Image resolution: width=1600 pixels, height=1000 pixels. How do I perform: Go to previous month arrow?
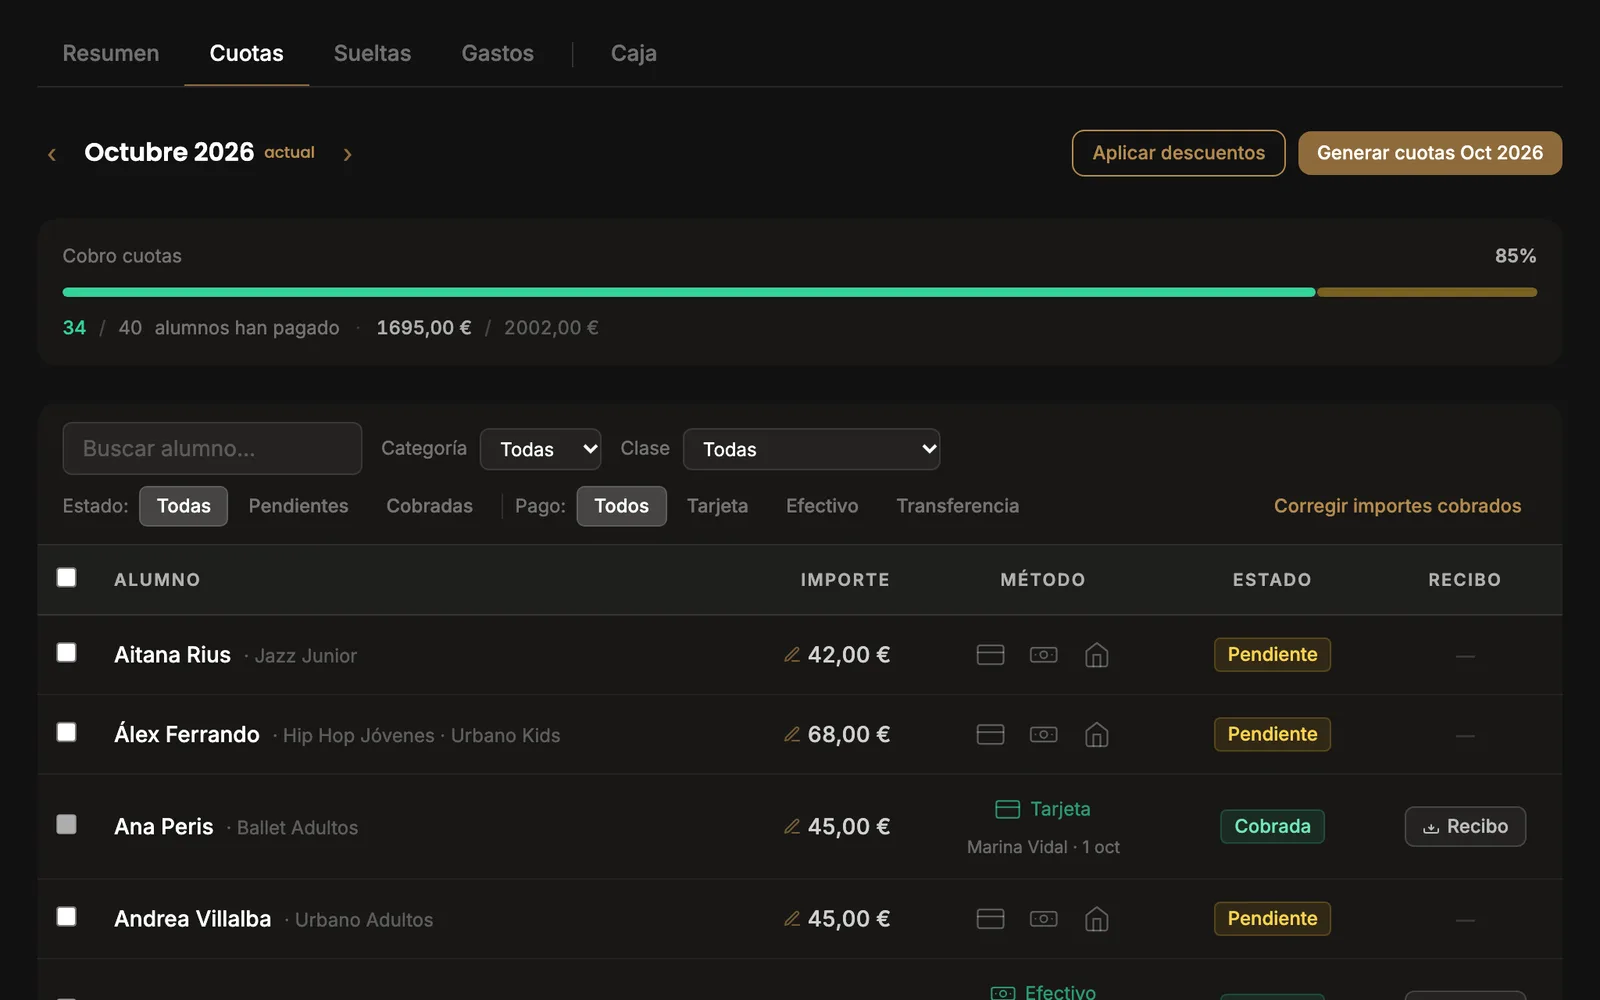click(52, 154)
